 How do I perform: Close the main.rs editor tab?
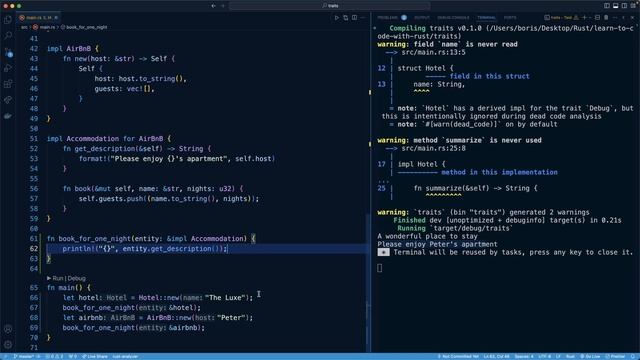(x=56, y=18)
